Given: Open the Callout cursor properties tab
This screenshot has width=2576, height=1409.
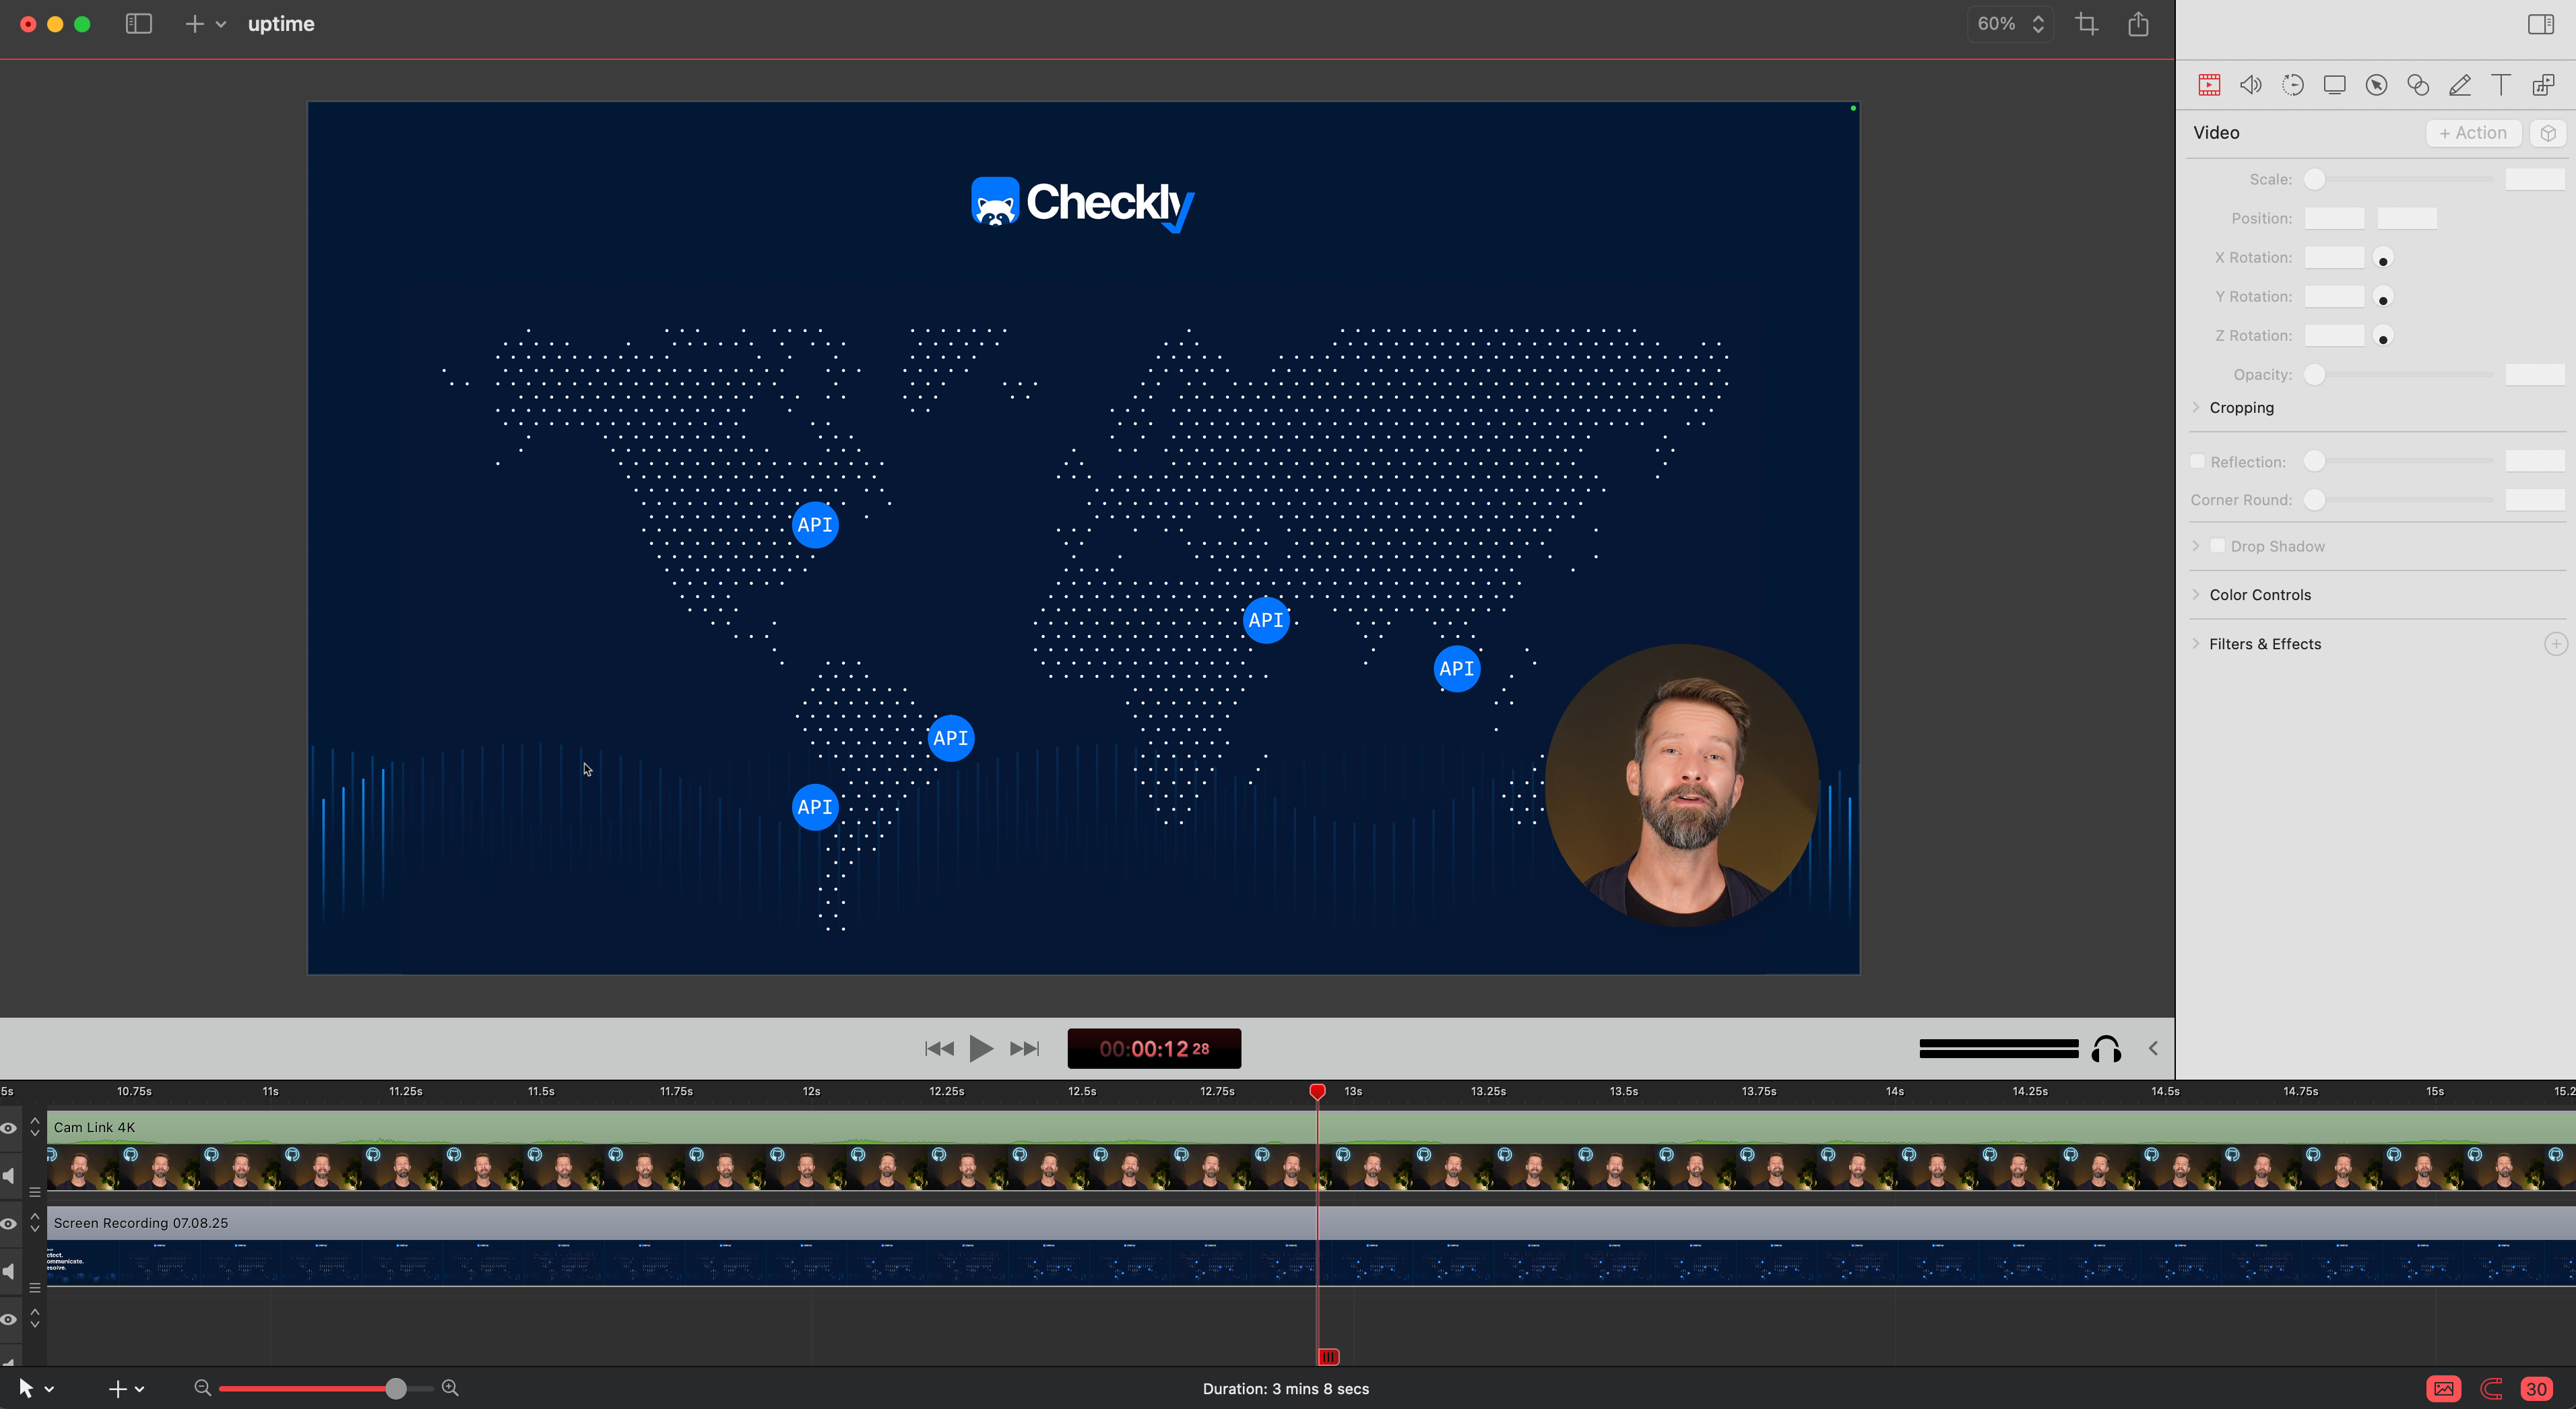Looking at the screenshot, I should point(2377,85).
